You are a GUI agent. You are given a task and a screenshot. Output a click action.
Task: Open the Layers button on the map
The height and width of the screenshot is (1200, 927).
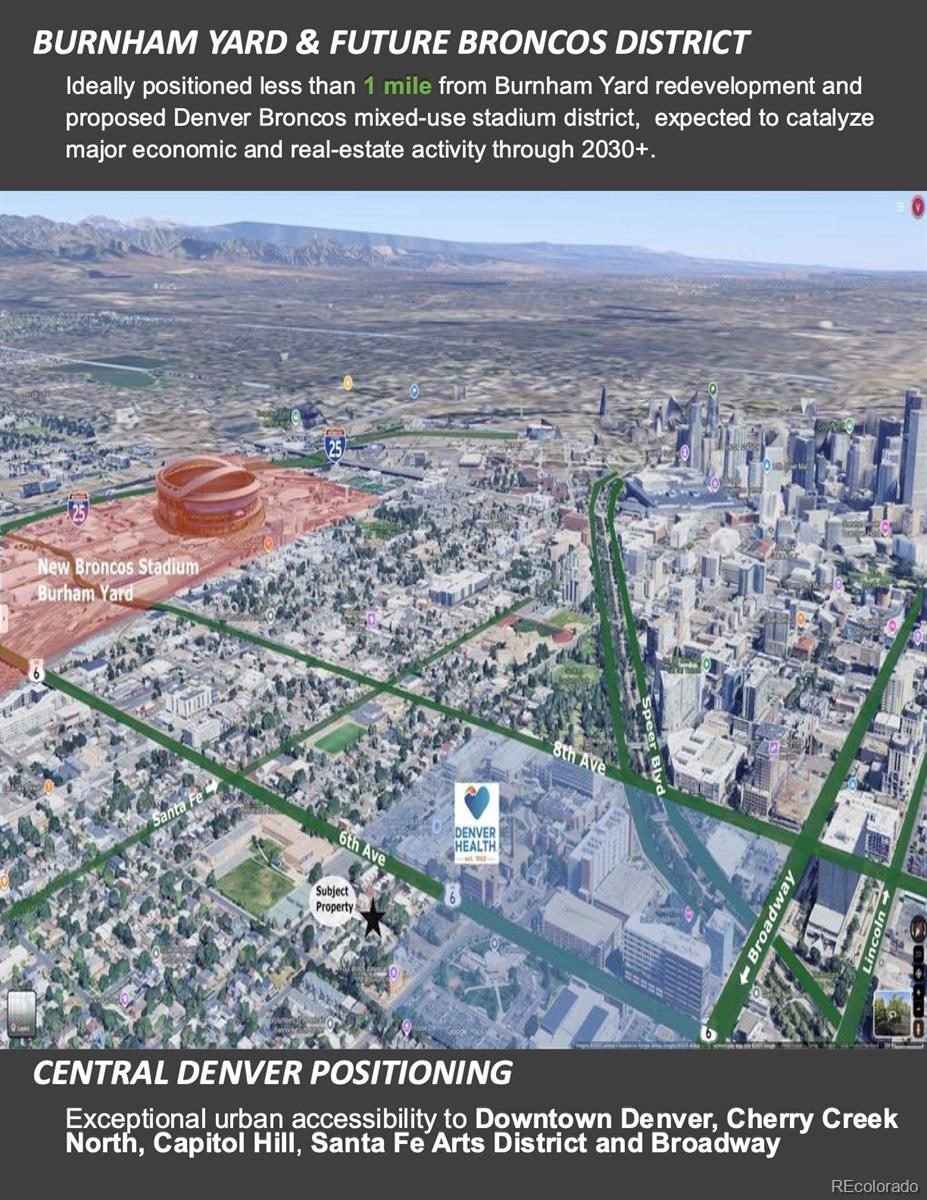22,1013
